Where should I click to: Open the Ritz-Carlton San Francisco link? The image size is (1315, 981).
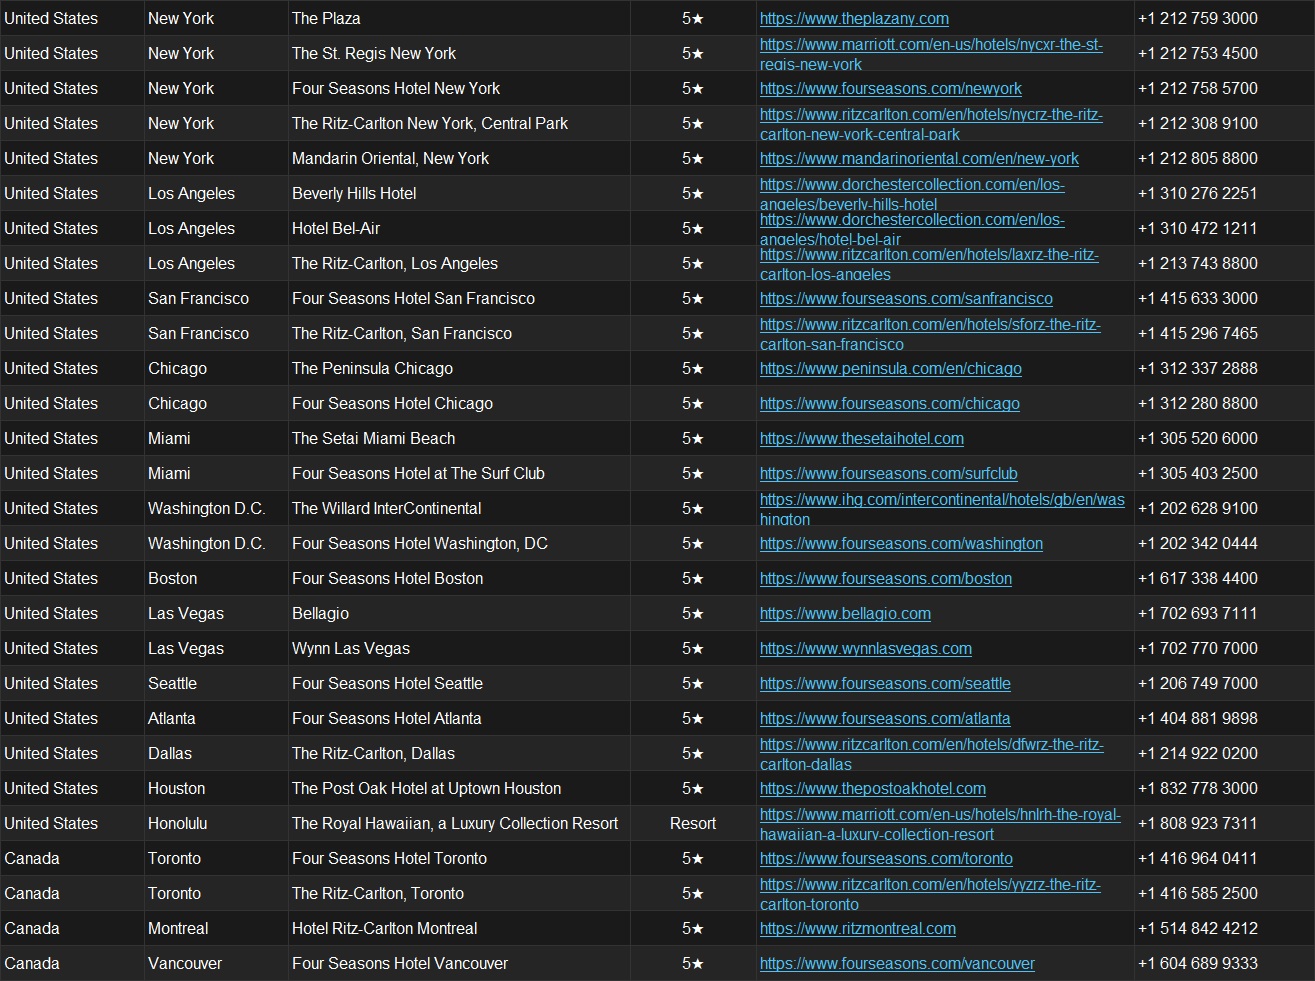[x=930, y=334]
